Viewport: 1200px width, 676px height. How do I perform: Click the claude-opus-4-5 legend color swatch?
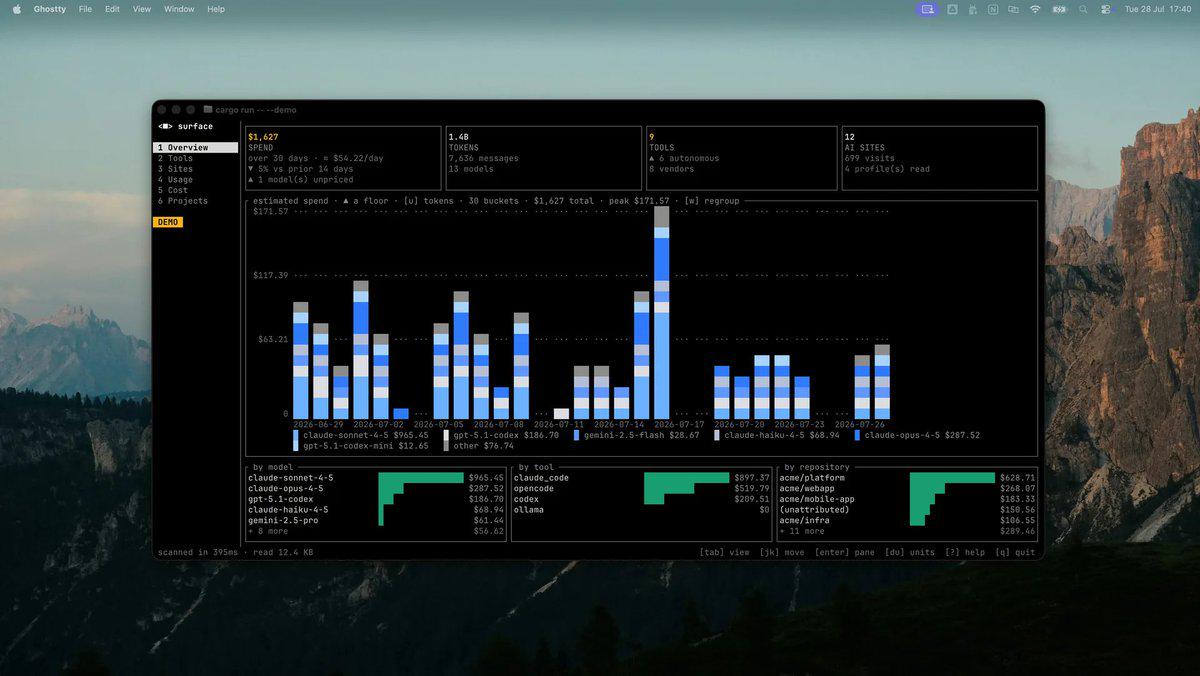(857, 435)
